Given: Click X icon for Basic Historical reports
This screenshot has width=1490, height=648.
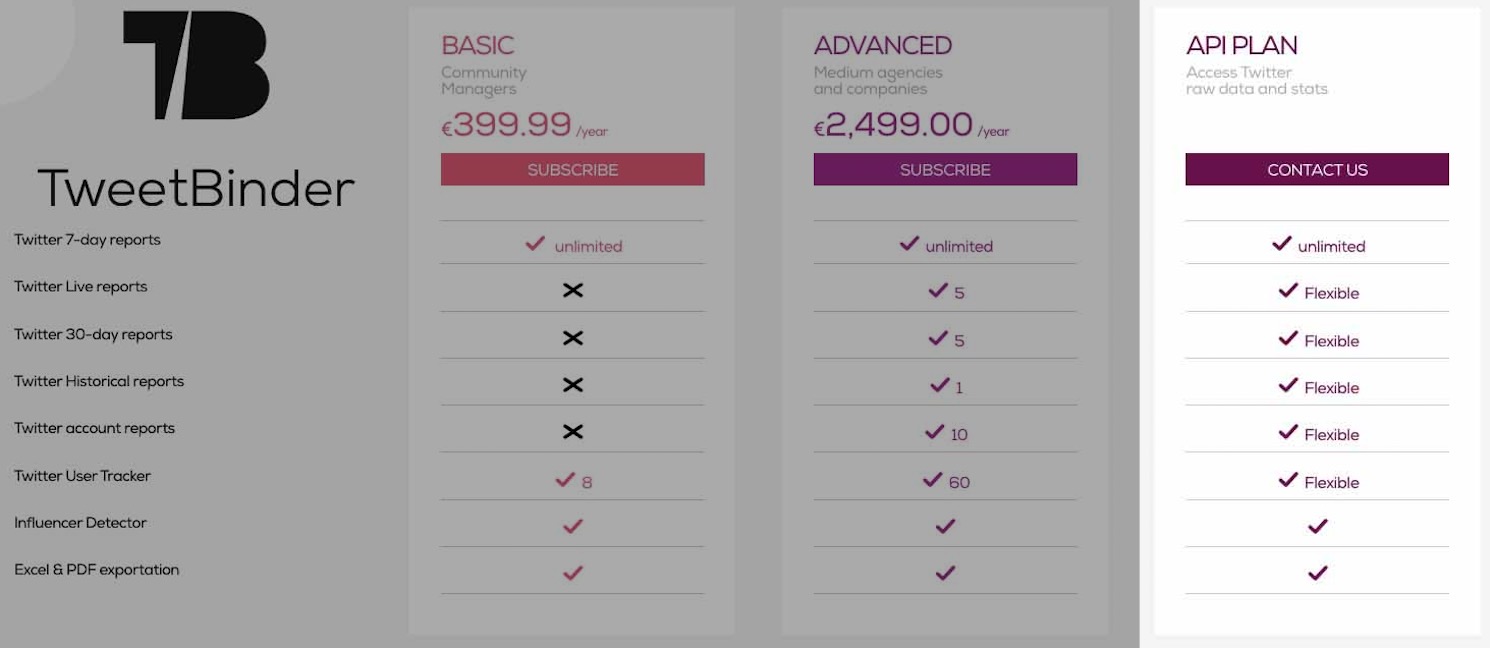Looking at the screenshot, I should (572, 385).
